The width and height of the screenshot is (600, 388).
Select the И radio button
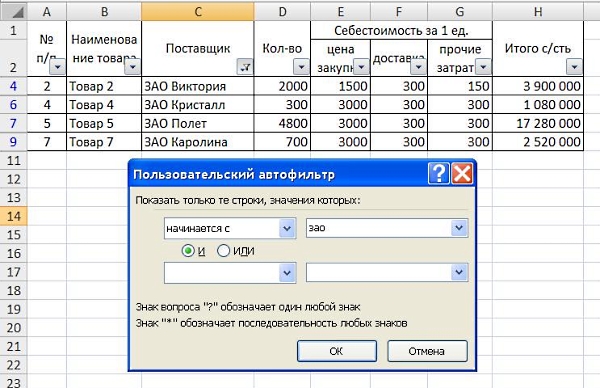click(x=188, y=251)
